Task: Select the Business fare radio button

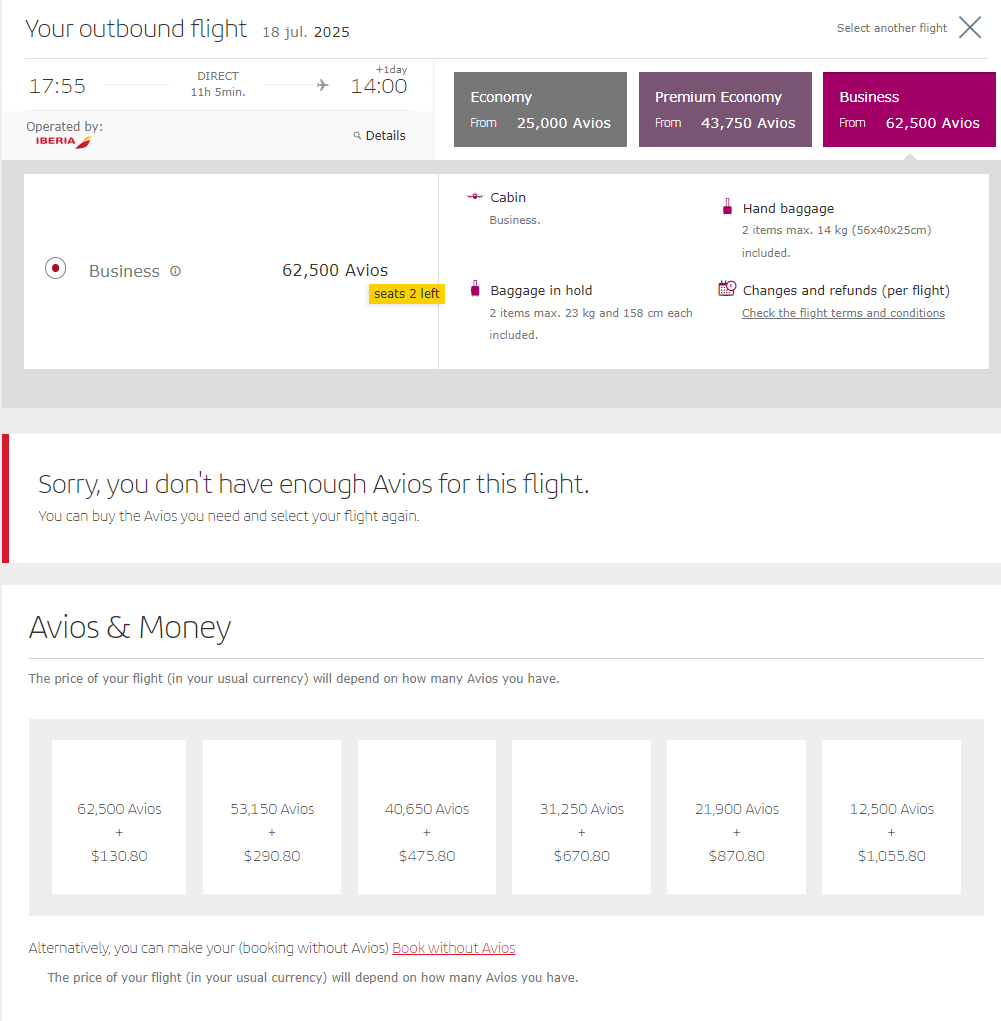Action: pyautogui.click(x=56, y=268)
